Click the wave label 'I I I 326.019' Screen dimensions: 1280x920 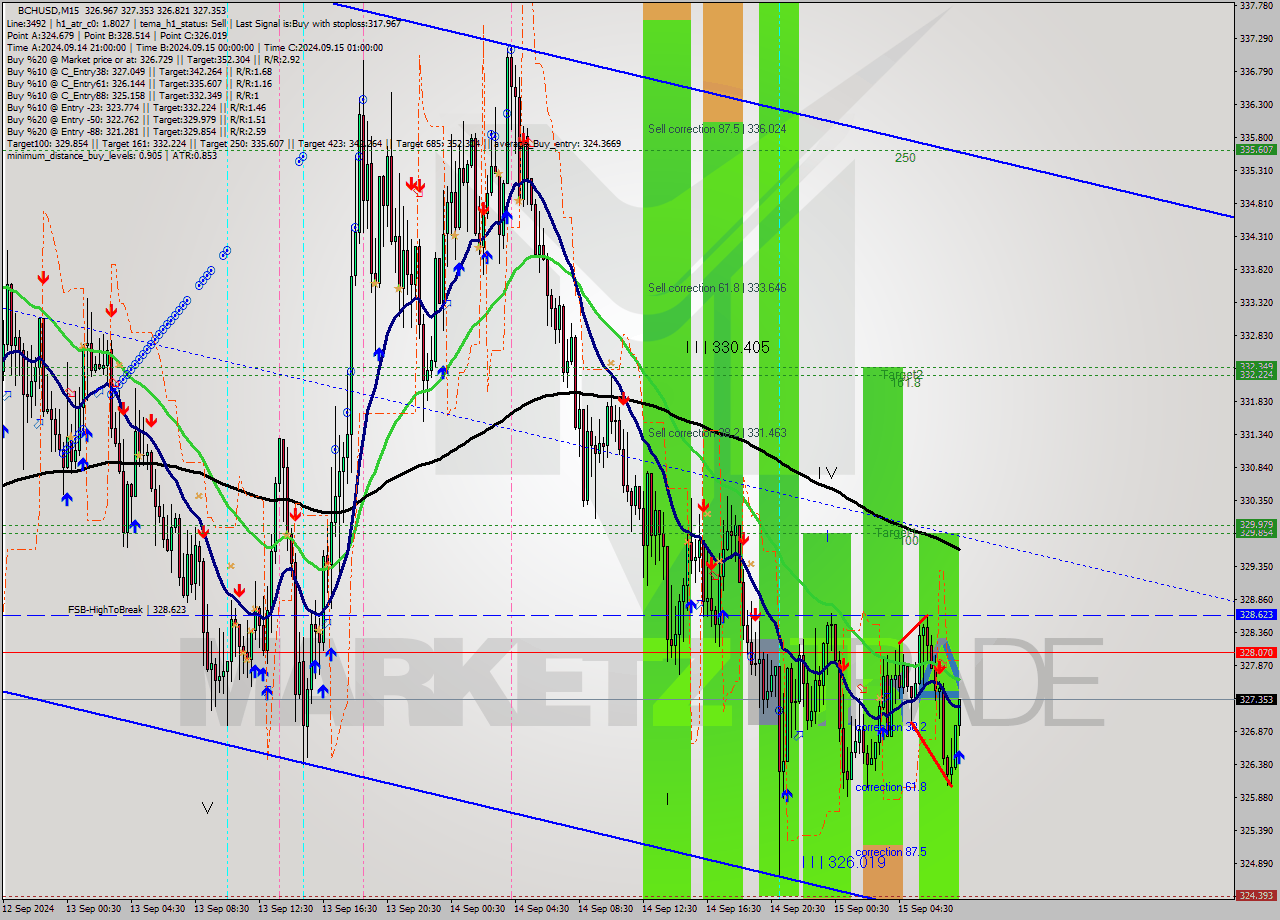tap(844, 862)
